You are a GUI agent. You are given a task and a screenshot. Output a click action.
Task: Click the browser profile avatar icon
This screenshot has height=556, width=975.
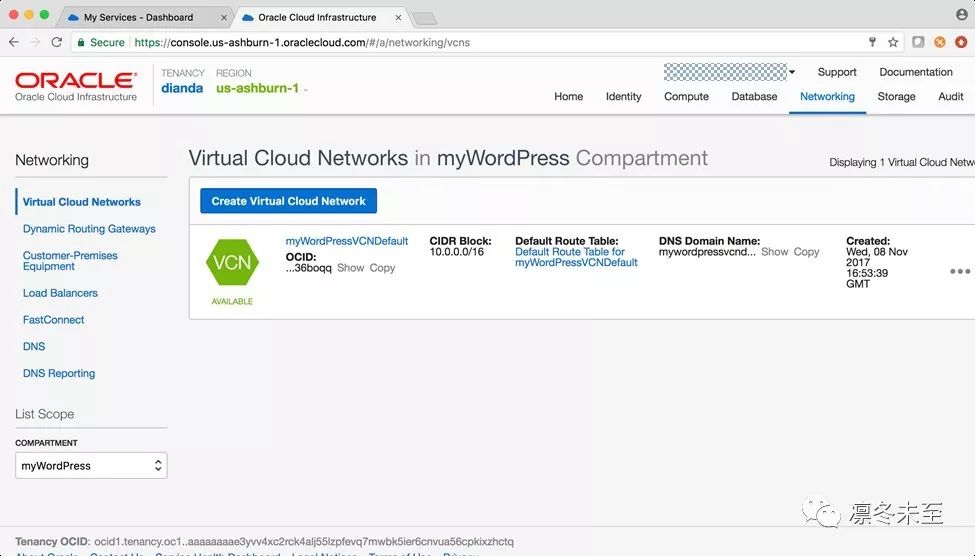[x=961, y=14]
